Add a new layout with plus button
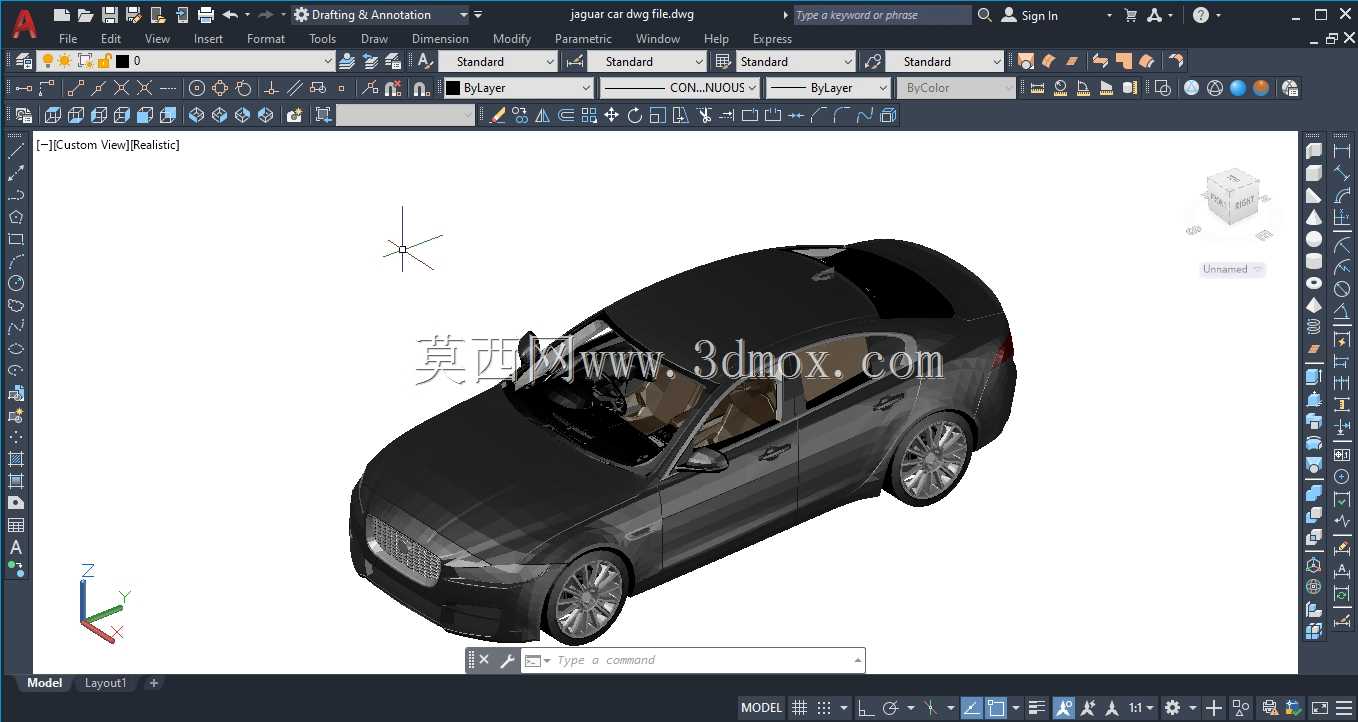The height and width of the screenshot is (722, 1358). (153, 683)
